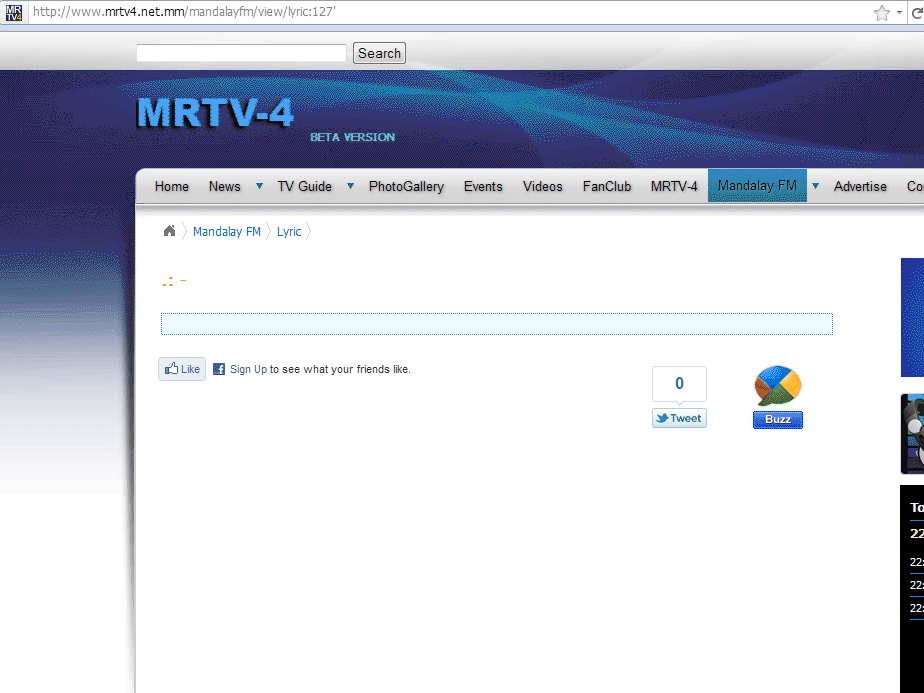
Task: Click the empty dotted light-blue lyric box
Action: (497, 324)
